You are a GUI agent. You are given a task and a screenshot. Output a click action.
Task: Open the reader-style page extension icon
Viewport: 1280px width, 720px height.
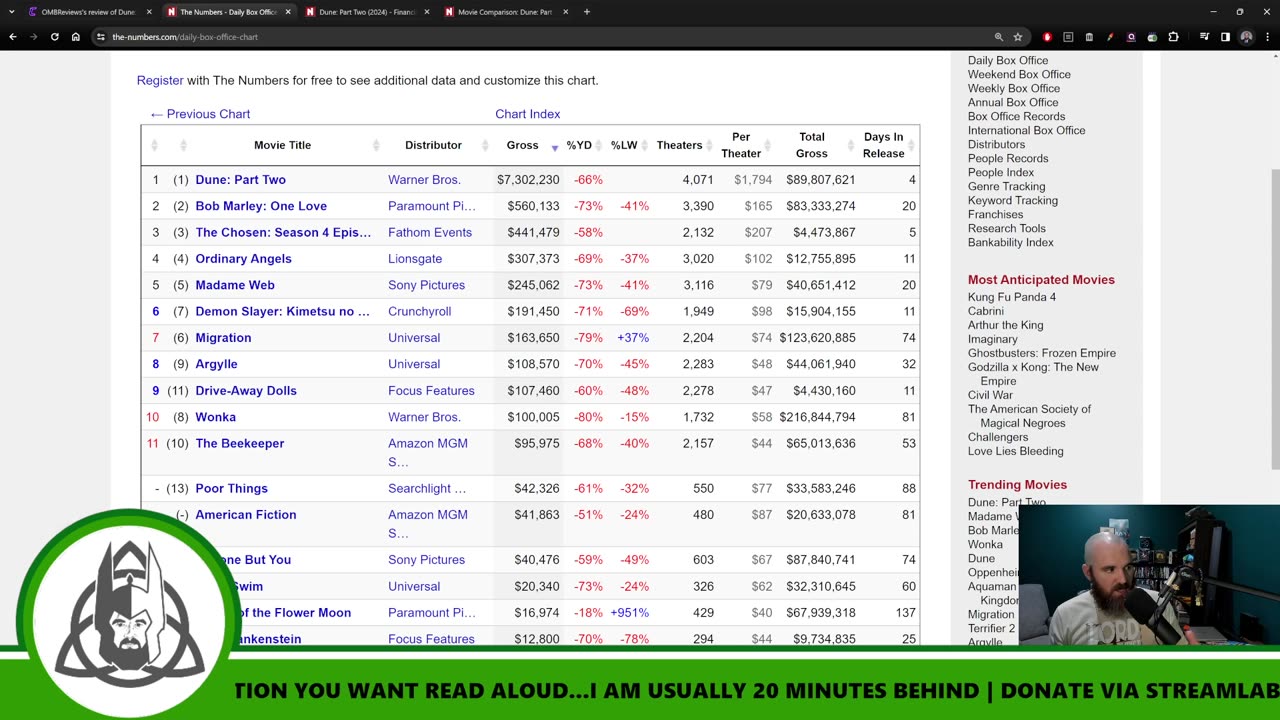(1068, 37)
